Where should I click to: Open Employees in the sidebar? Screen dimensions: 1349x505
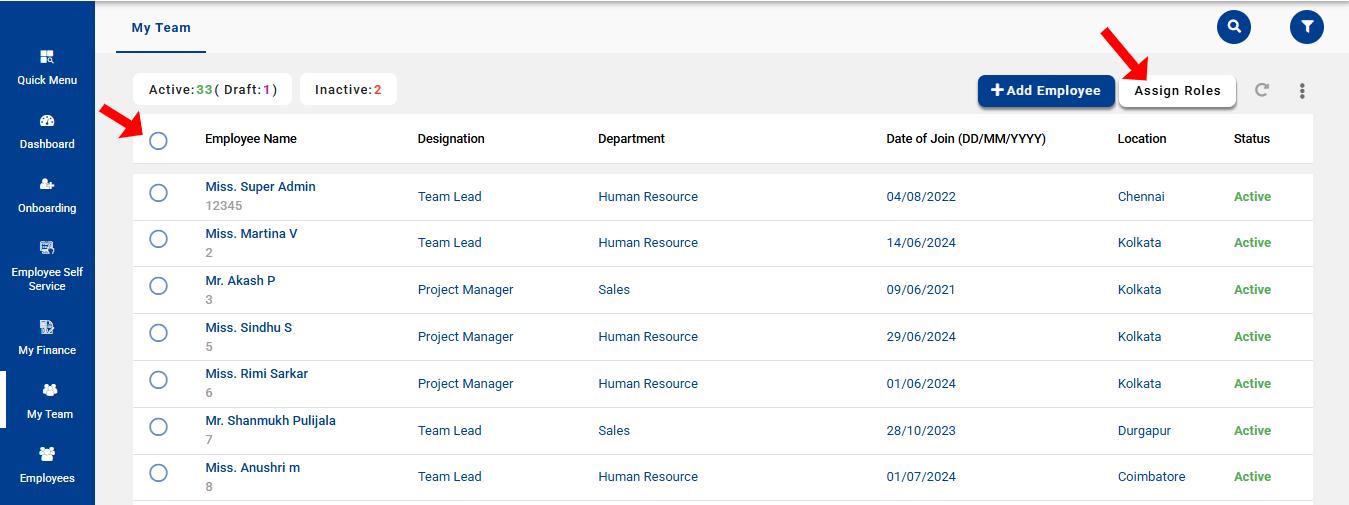(47, 466)
